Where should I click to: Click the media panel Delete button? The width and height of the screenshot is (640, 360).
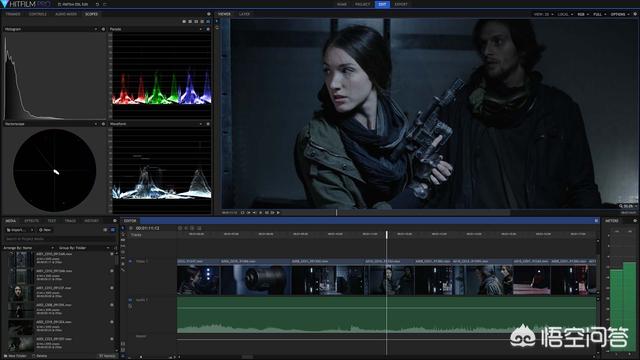tap(40, 356)
